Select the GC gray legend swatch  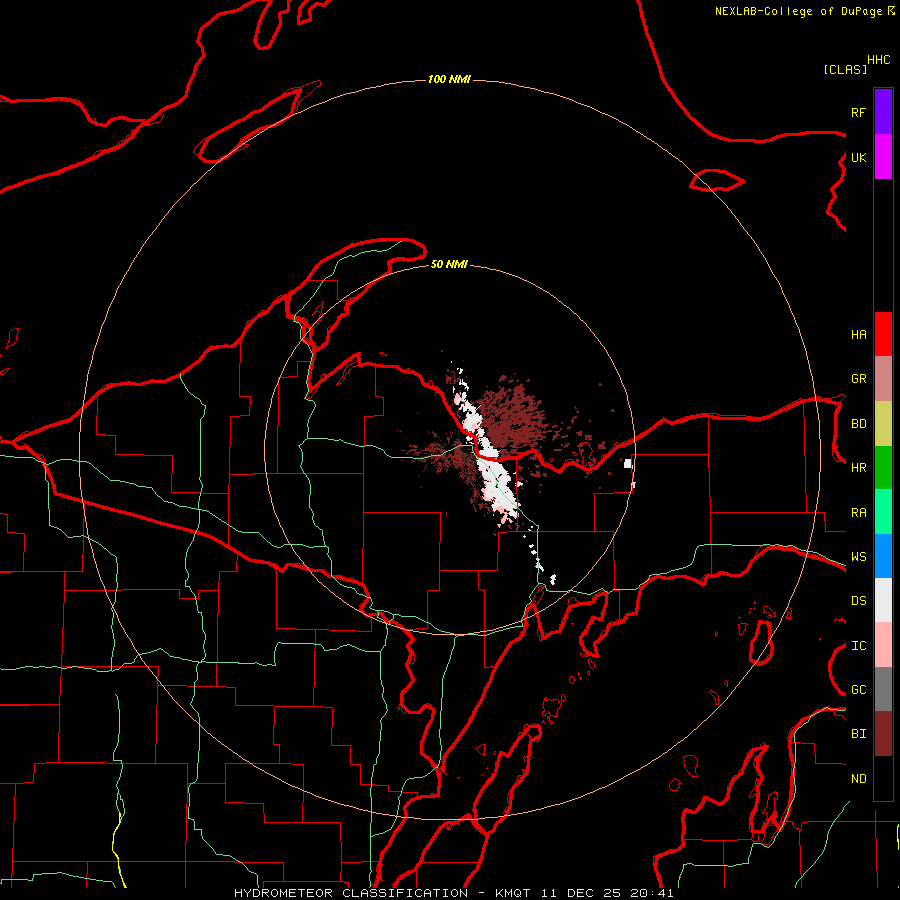(x=883, y=689)
